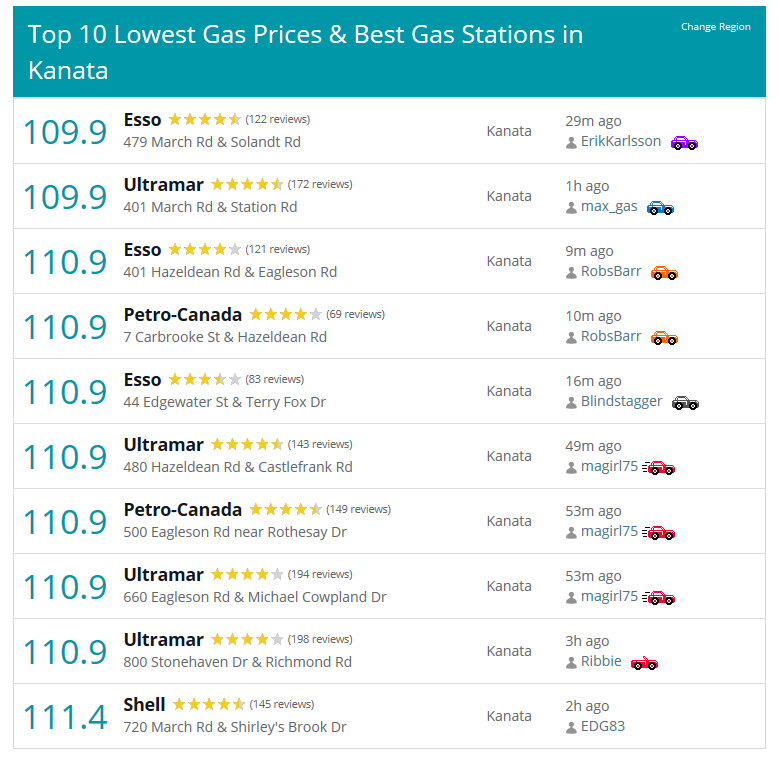The height and width of the screenshot is (760, 779).
Task: Click the gray car icon beside Blindstagger
Action: pos(685,403)
